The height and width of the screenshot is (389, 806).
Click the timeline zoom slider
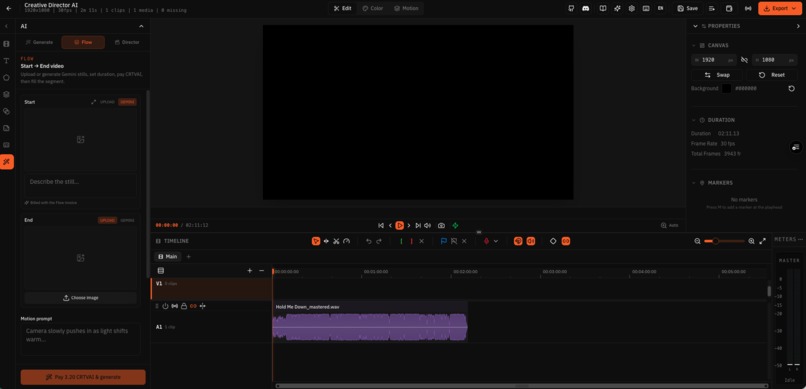[x=724, y=241]
